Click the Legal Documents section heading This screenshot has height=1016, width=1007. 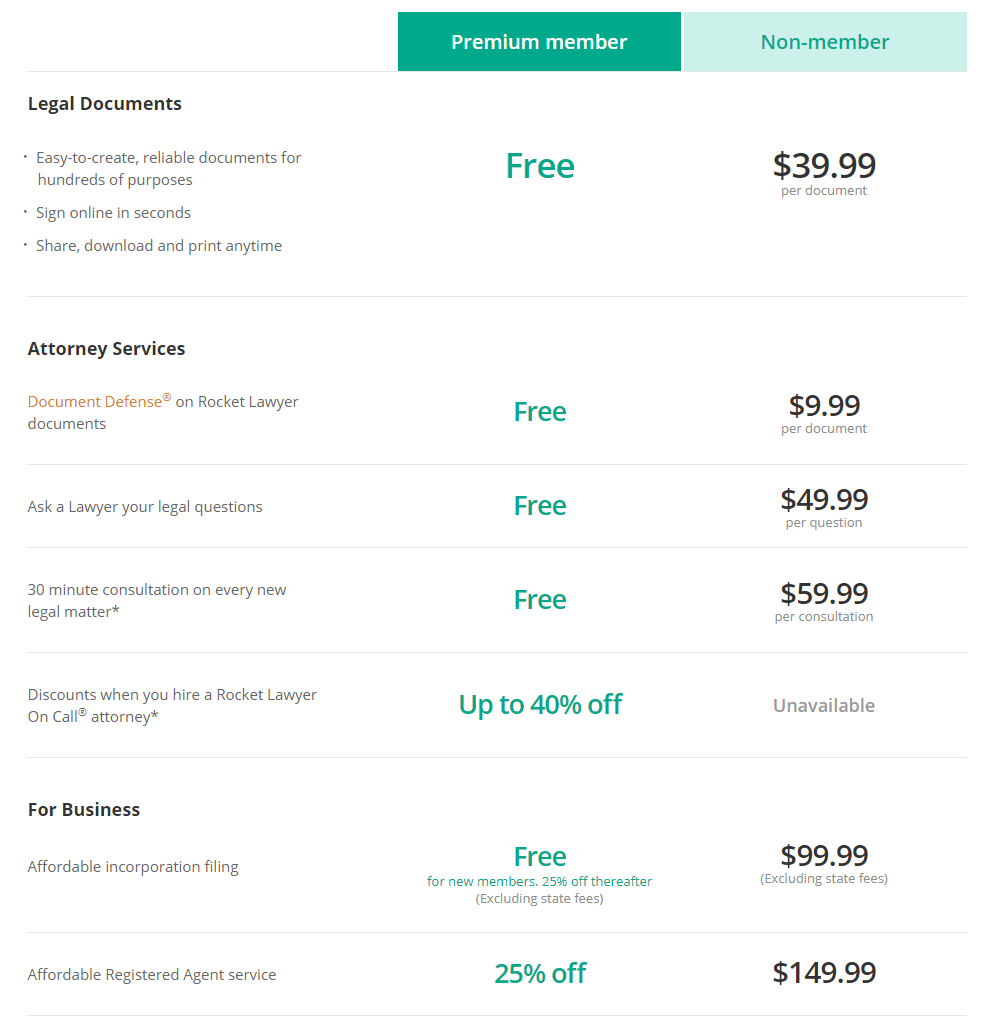pos(104,104)
